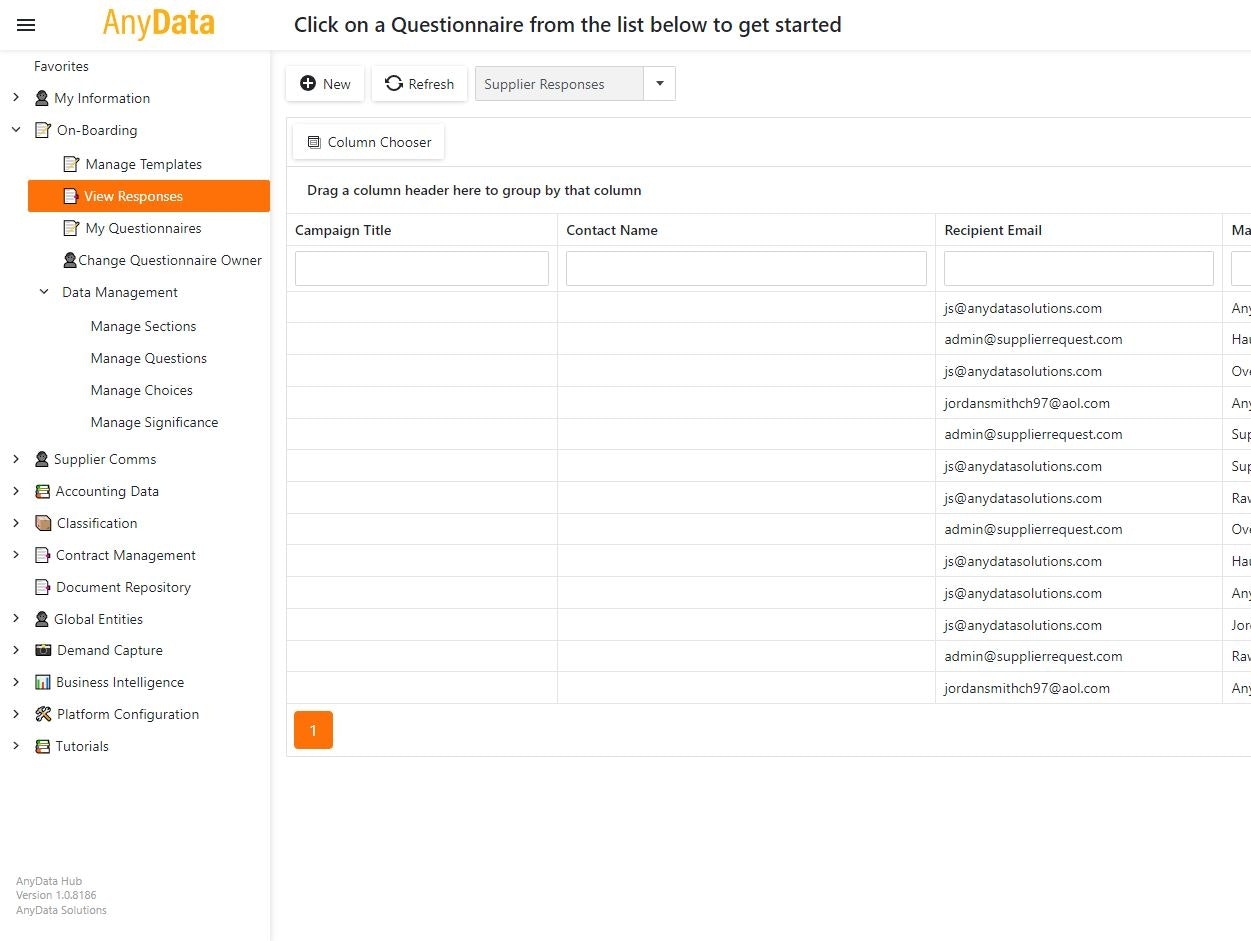Expand the Contract Management node
The width and height of the screenshot is (1251, 941).
(x=16, y=555)
